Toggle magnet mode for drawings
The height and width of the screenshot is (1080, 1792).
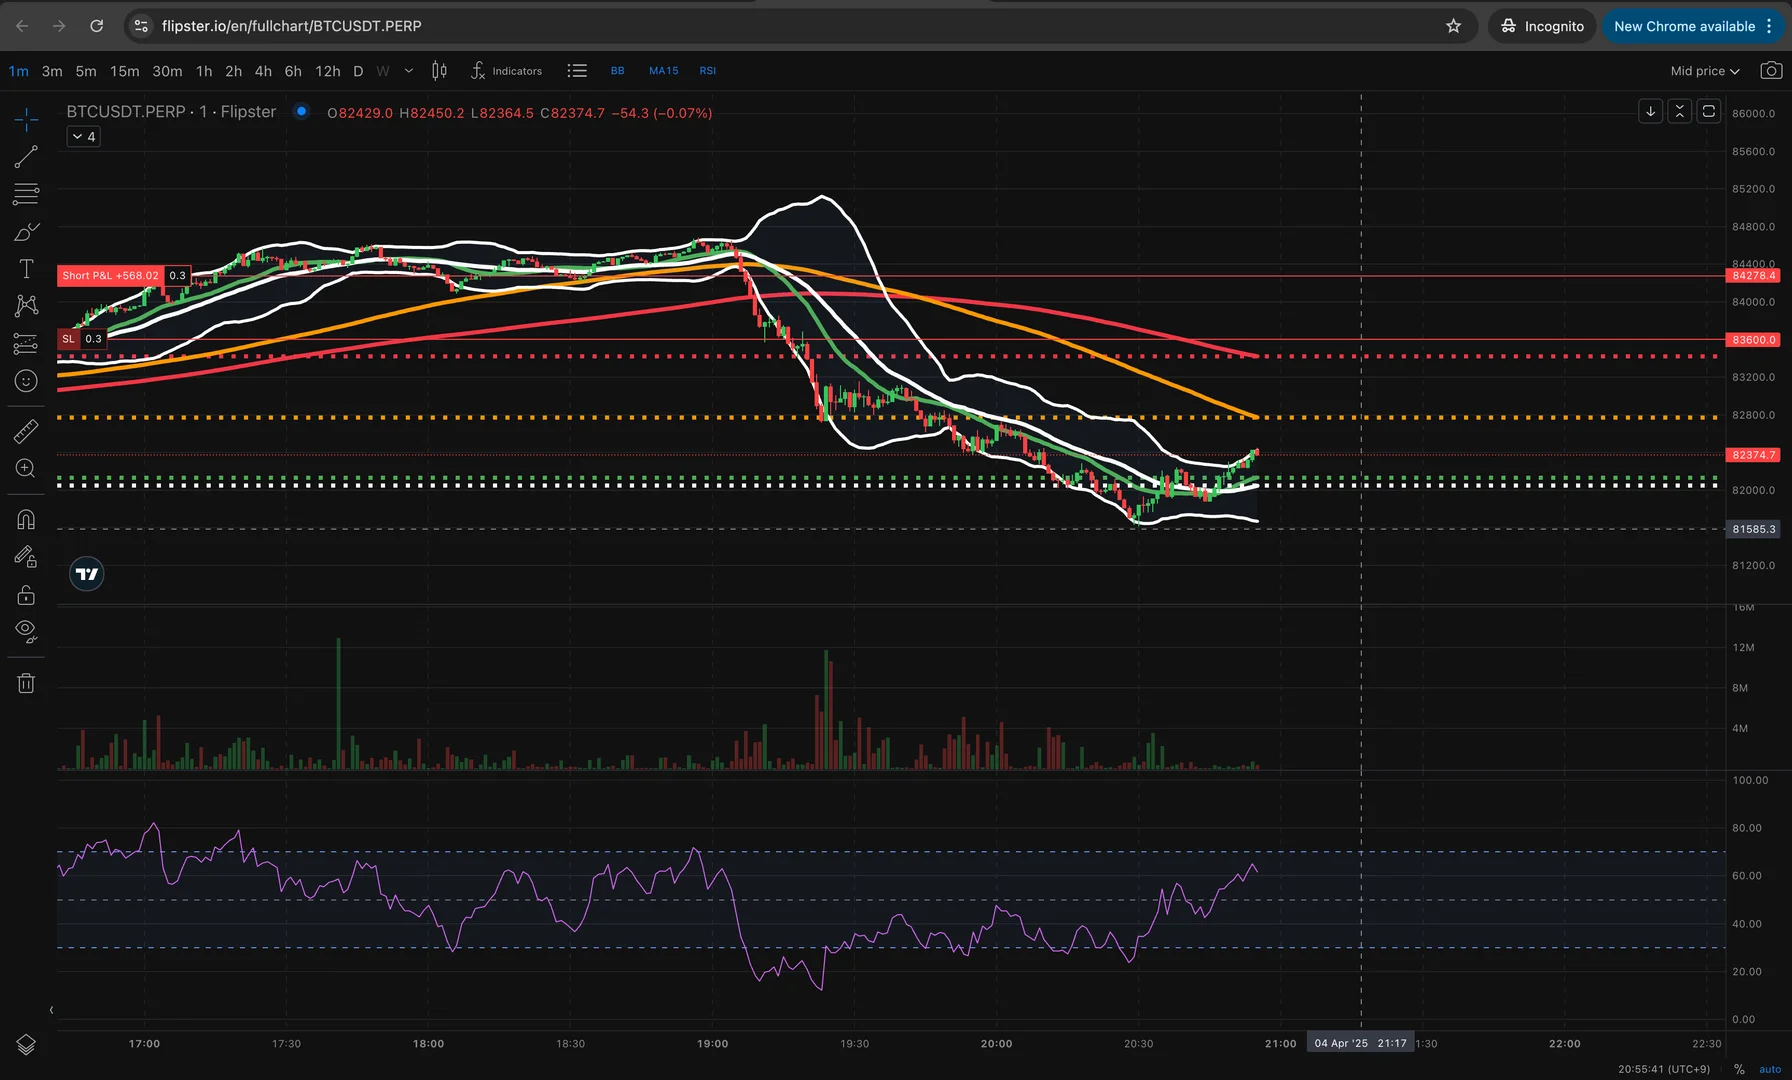click(26, 519)
